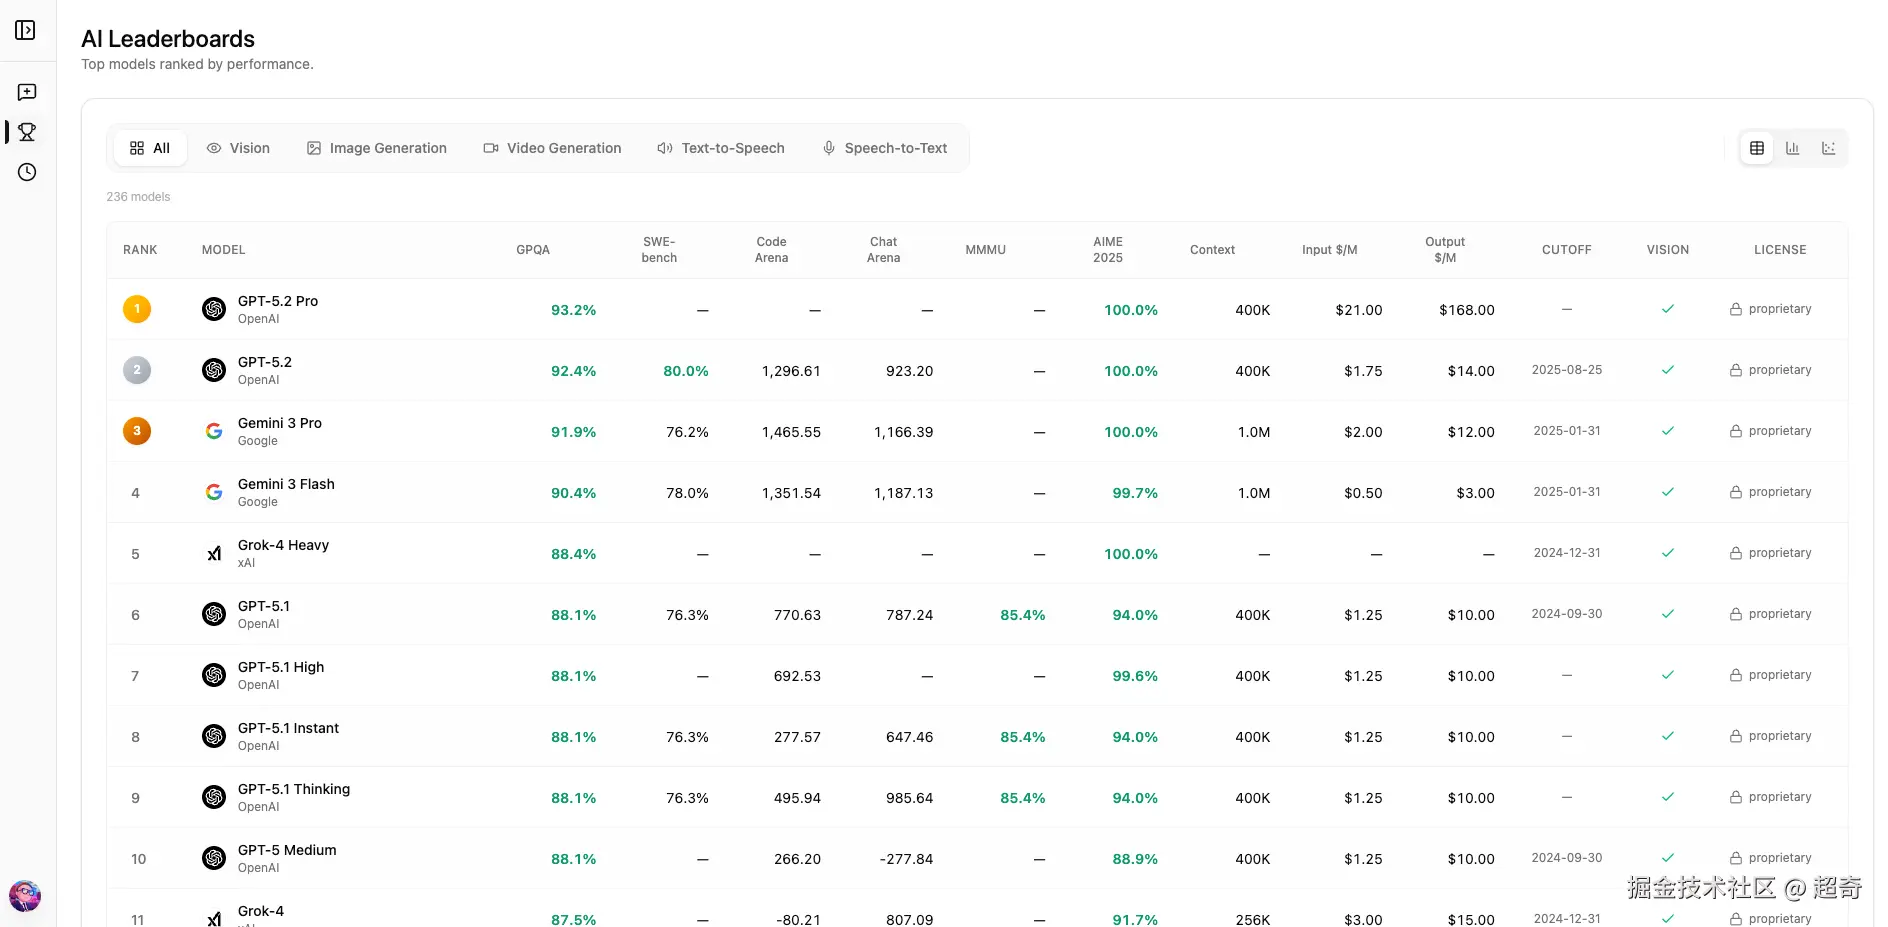Click the vision checkmark for GPT-5.1
1888x927 pixels.
click(x=1668, y=614)
